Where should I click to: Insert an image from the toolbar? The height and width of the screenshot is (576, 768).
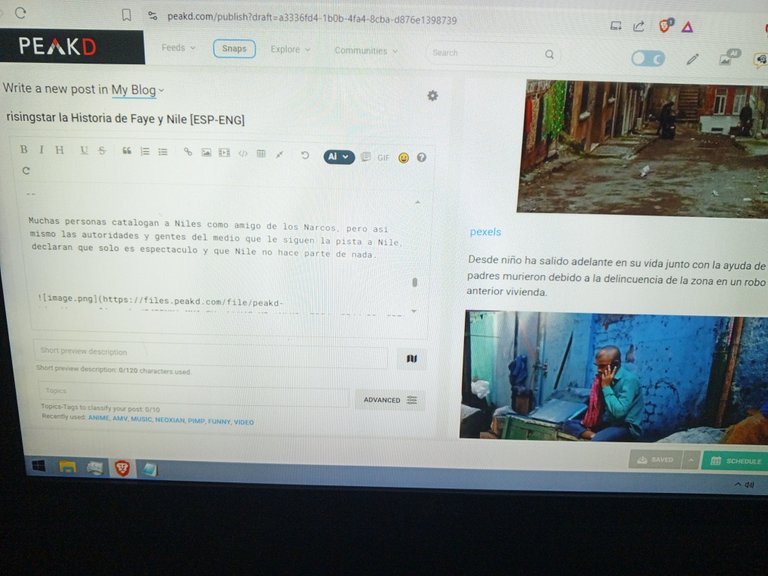coord(206,152)
